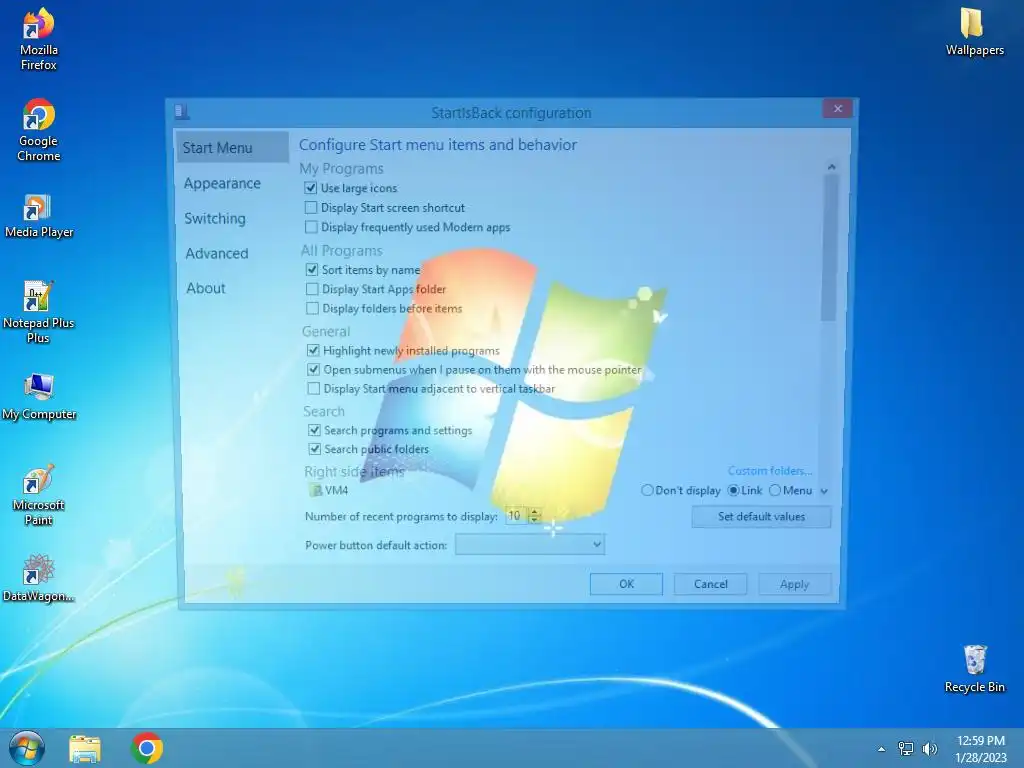The width and height of the screenshot is (1024, 768).
Task: Click the Cancel button
Action: (x=711, y=584)
